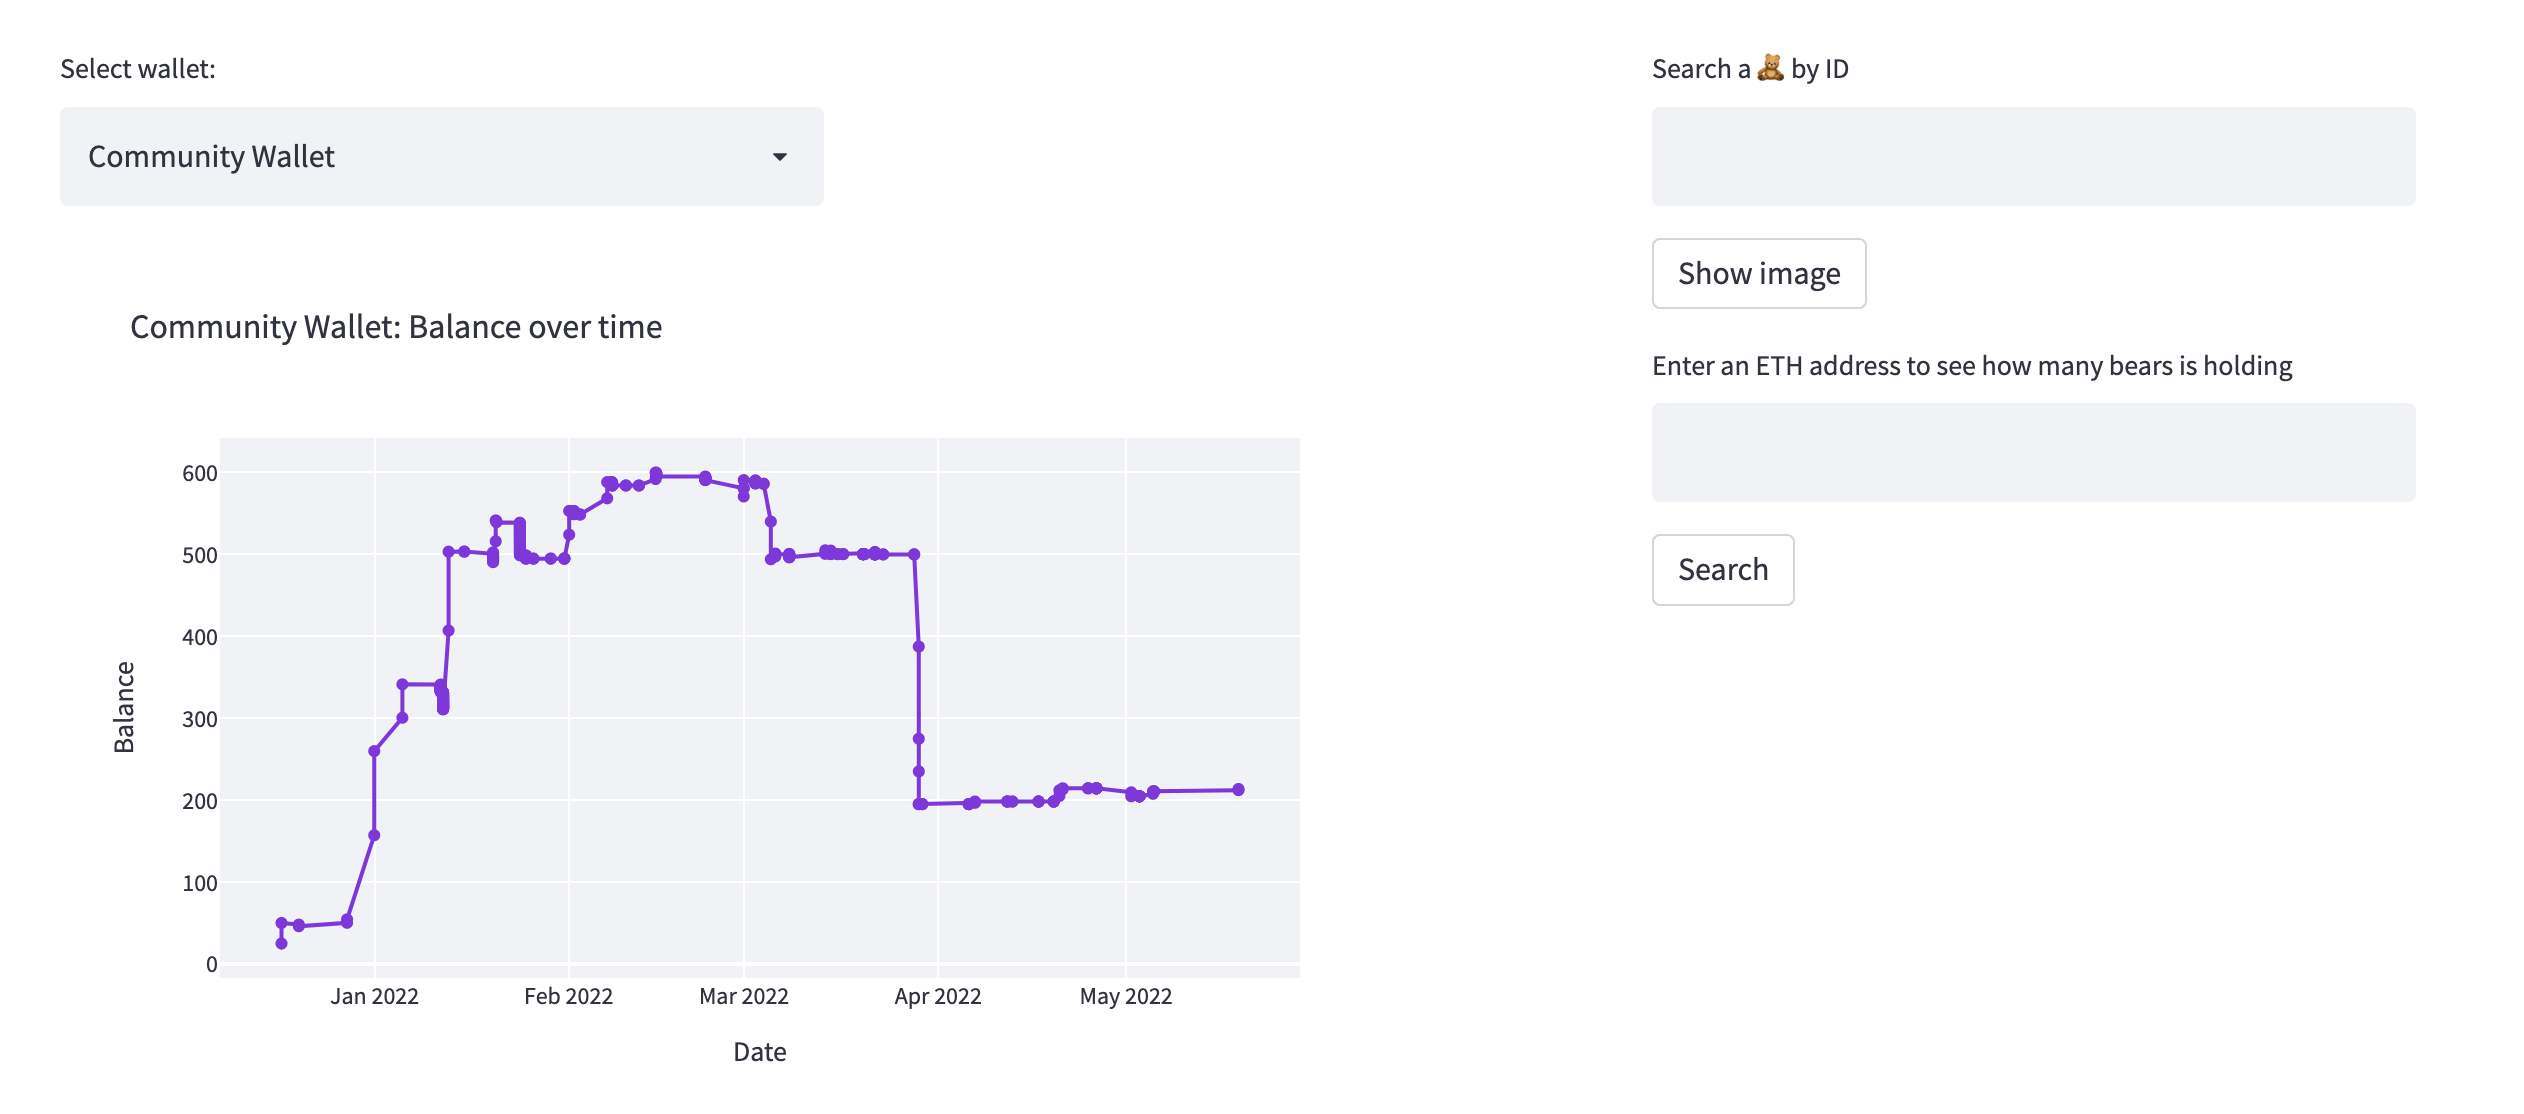Image resolution: width=2524 pixels, height=1114 pixels.
Task: Click the Select wallet label text
Action: [x=138, y=69]
